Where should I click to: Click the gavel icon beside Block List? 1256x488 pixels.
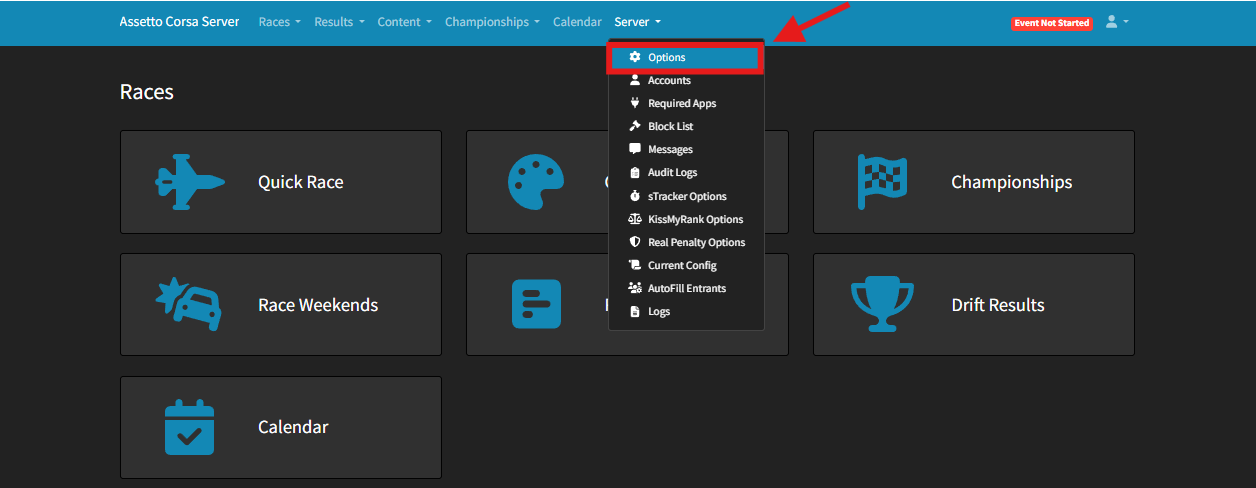pyautogui.click(x=635, y=126)
